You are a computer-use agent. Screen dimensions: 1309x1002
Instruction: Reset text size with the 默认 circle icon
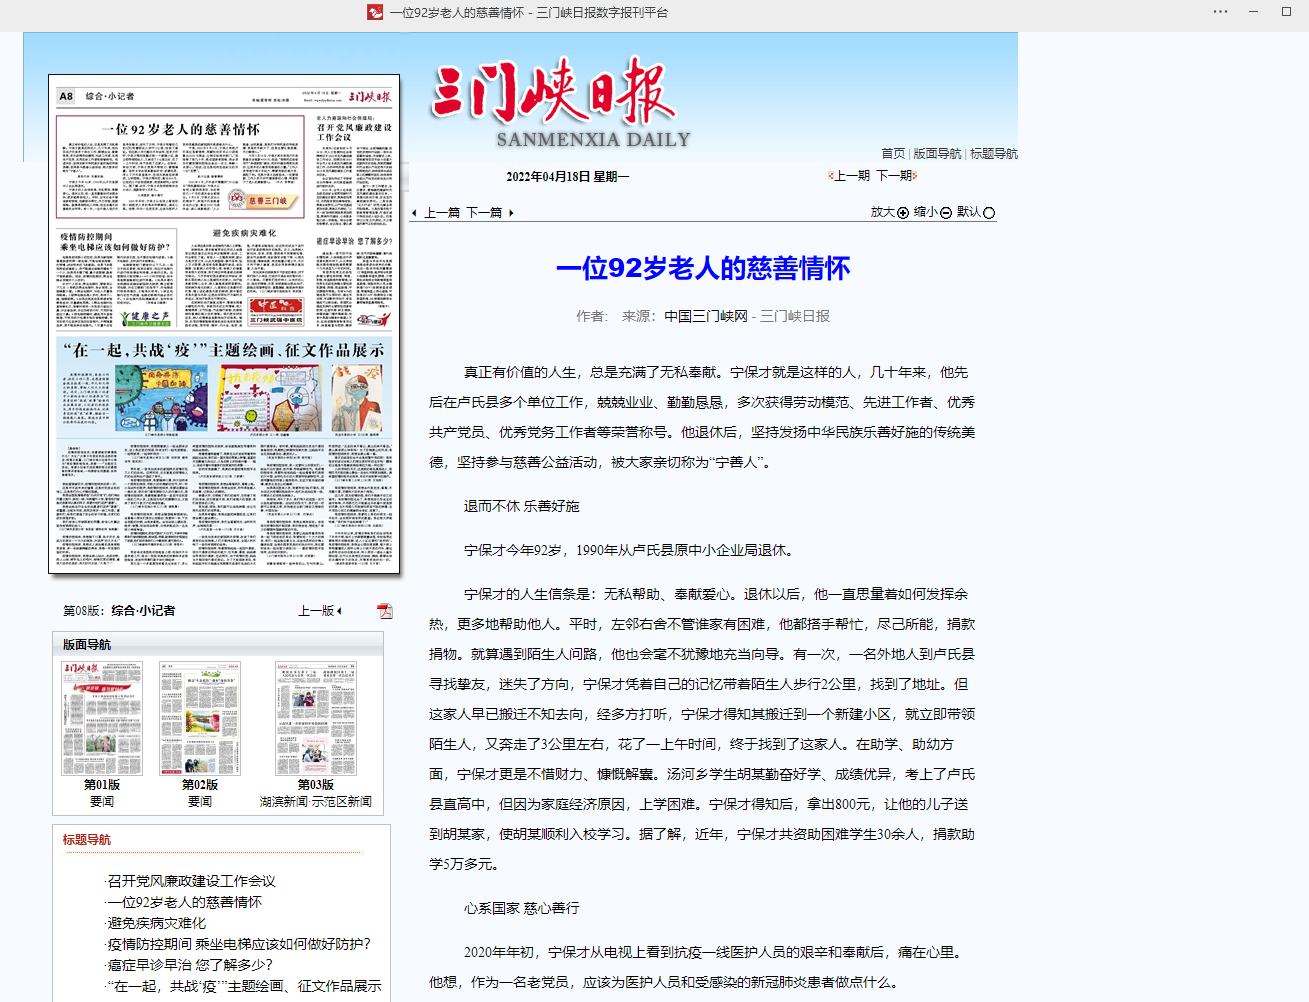[988, 213]
